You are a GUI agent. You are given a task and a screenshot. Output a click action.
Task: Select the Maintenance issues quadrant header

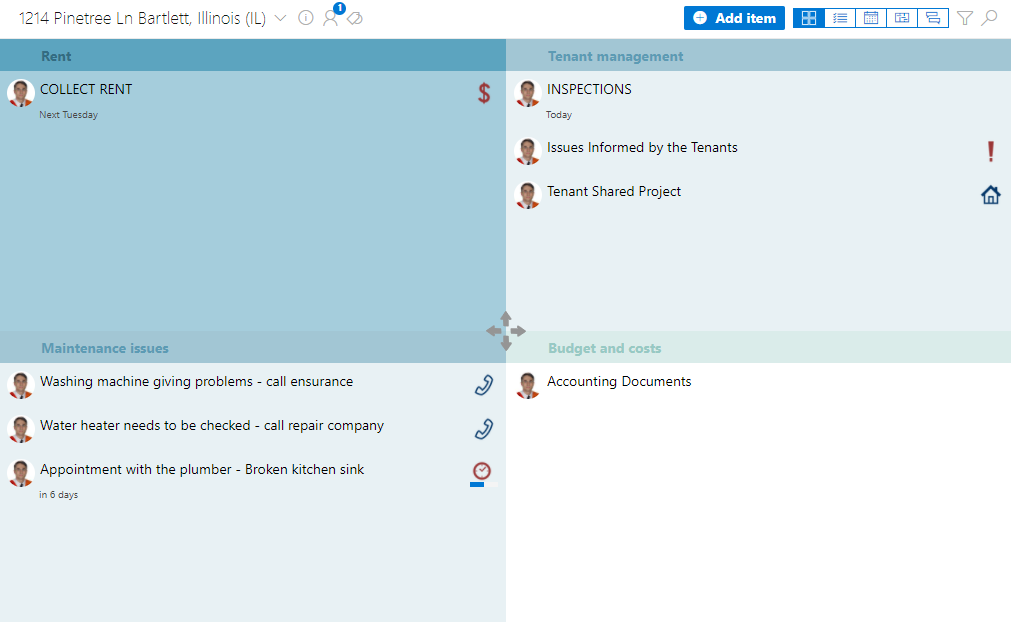pos(105,348)
